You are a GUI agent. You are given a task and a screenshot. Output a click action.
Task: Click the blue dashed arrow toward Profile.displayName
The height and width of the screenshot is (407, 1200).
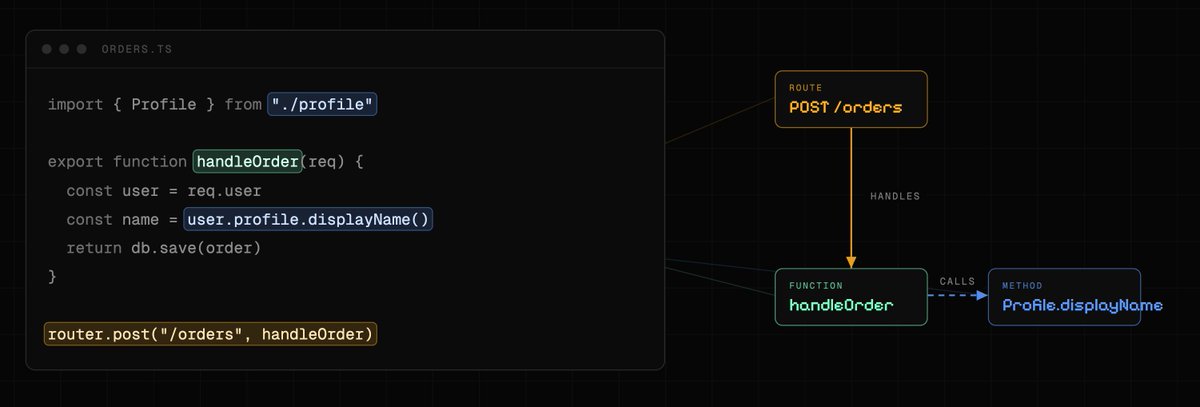(958, 297)
